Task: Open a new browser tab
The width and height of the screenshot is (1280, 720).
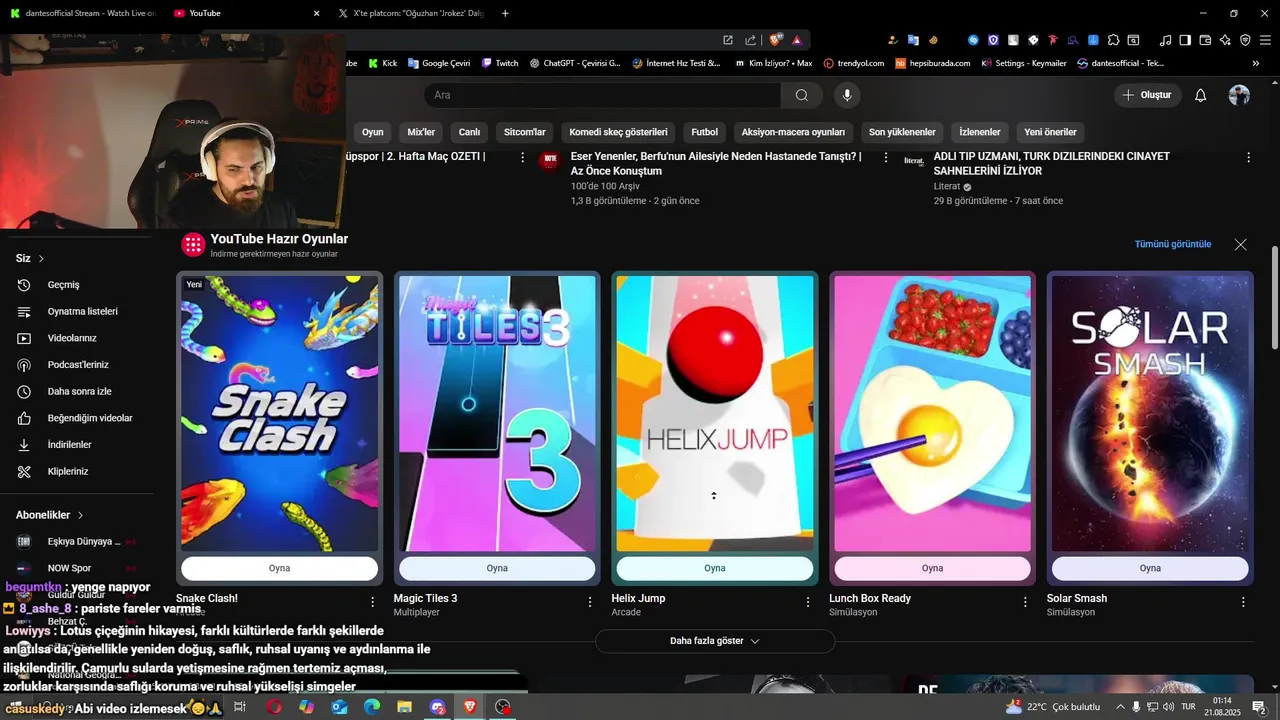Action: click(x=505, y=13)
